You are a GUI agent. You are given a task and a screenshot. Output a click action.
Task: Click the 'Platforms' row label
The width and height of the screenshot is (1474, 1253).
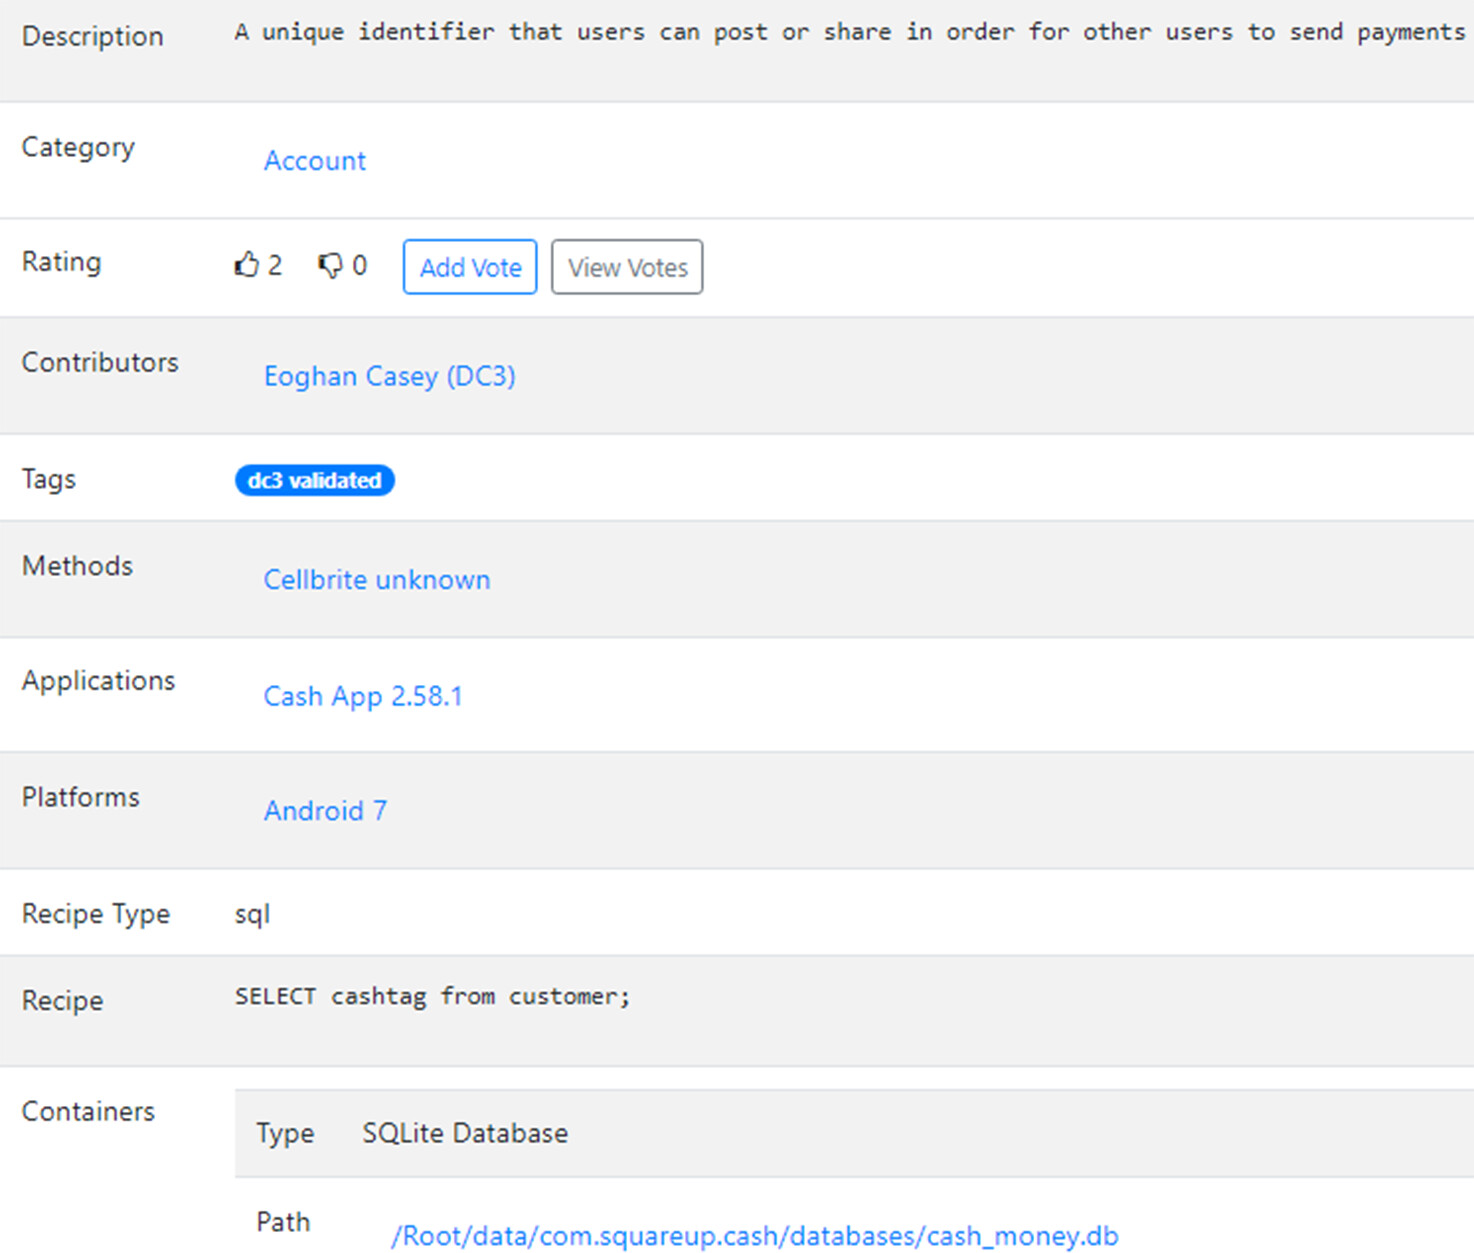pyautogui.click(x=81, y=797)
